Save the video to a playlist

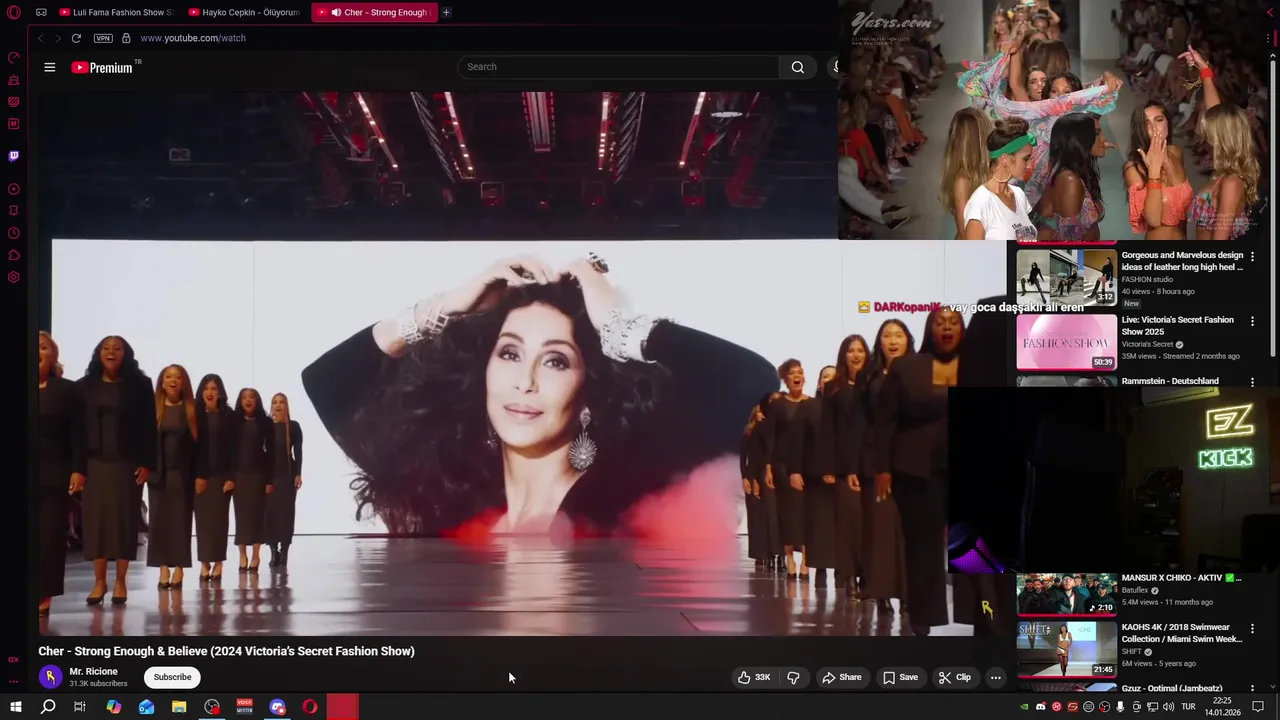point(900,678)
